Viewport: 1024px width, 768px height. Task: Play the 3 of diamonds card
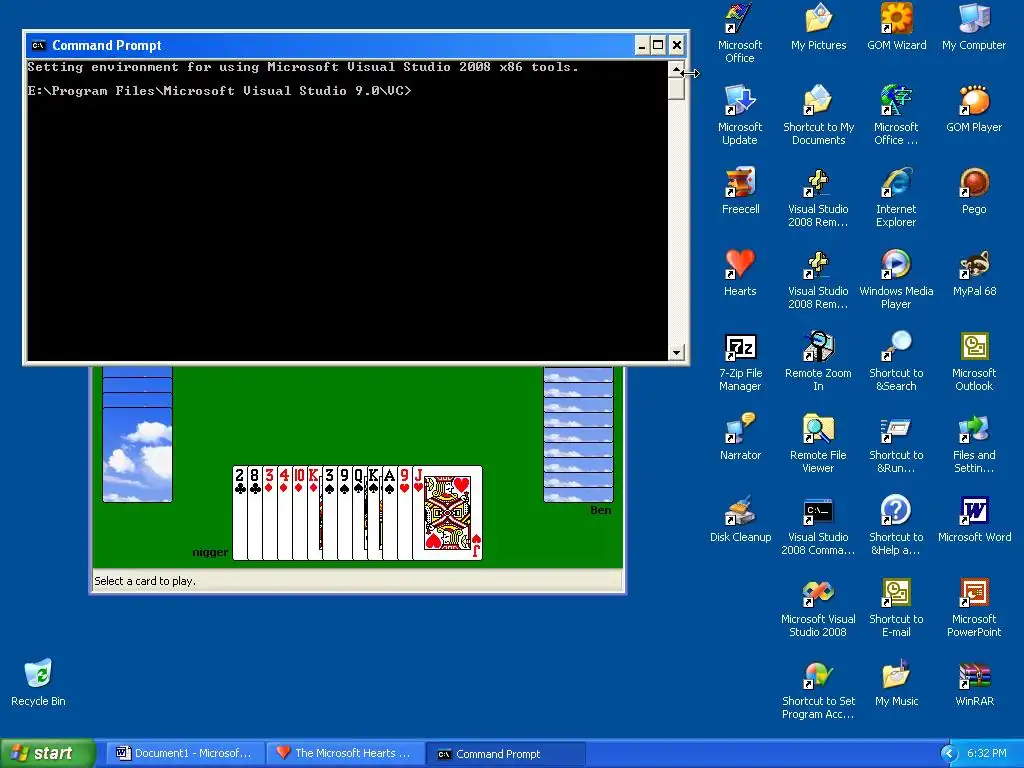click(x=270, y=513)
